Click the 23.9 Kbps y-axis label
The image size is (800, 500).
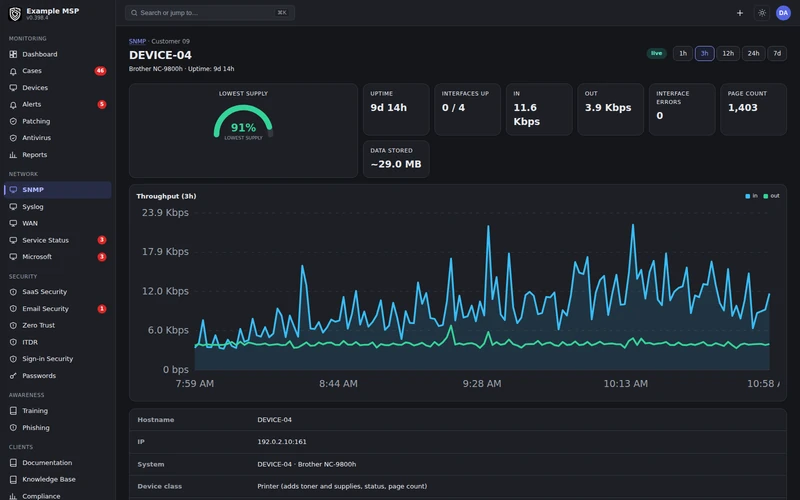coord(165,213)
